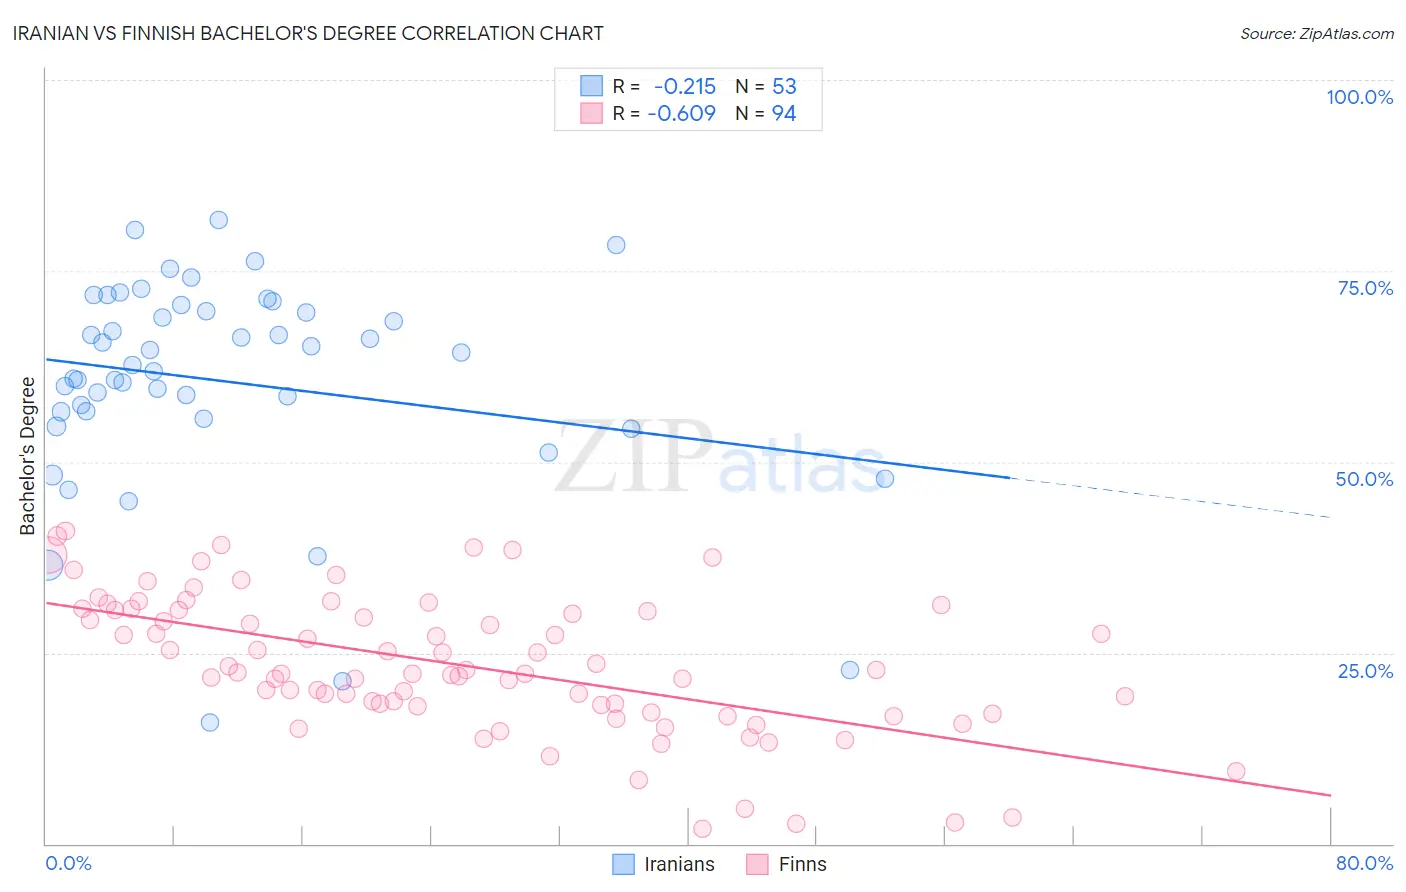Select the 100.0% axis tick label

tap(1360, 97)
